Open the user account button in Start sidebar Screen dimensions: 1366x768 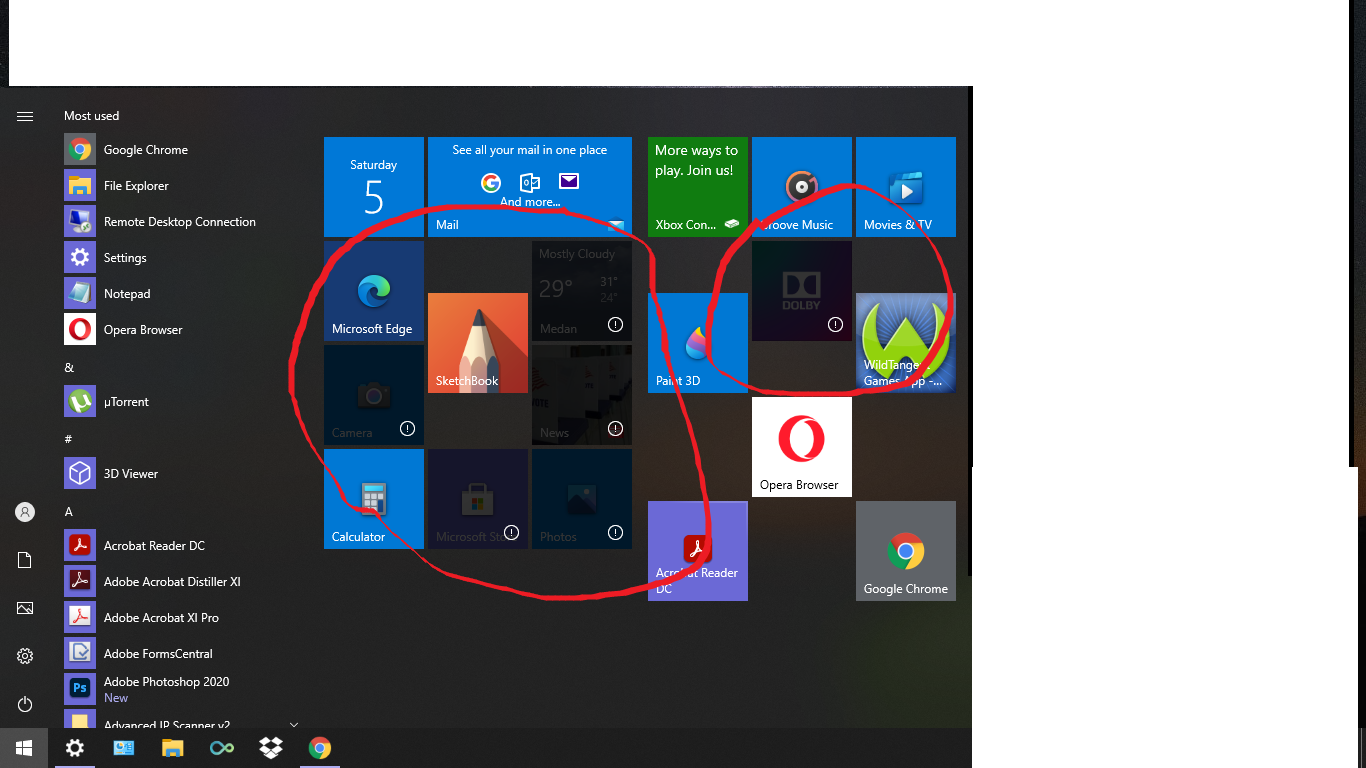point(25,512)
